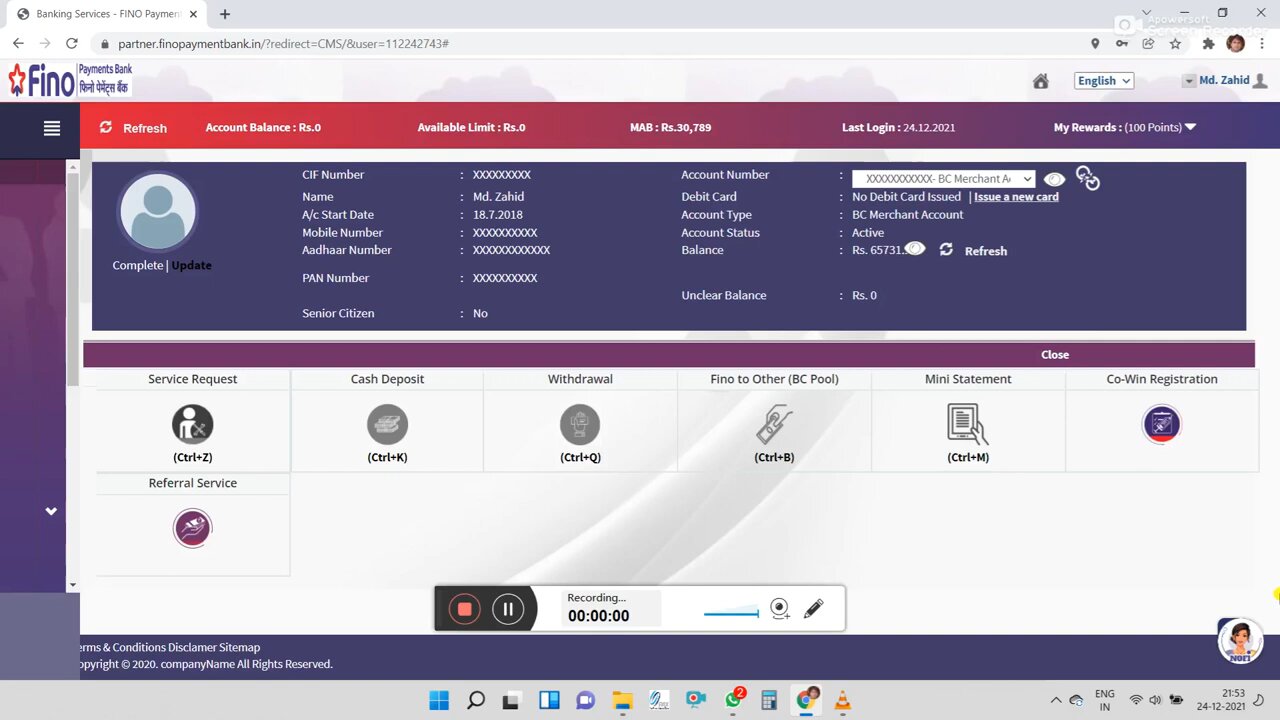Expand the Md. Zahid user menu
This screenshot has height=720, width=1280.
[x=1189, y=81]
